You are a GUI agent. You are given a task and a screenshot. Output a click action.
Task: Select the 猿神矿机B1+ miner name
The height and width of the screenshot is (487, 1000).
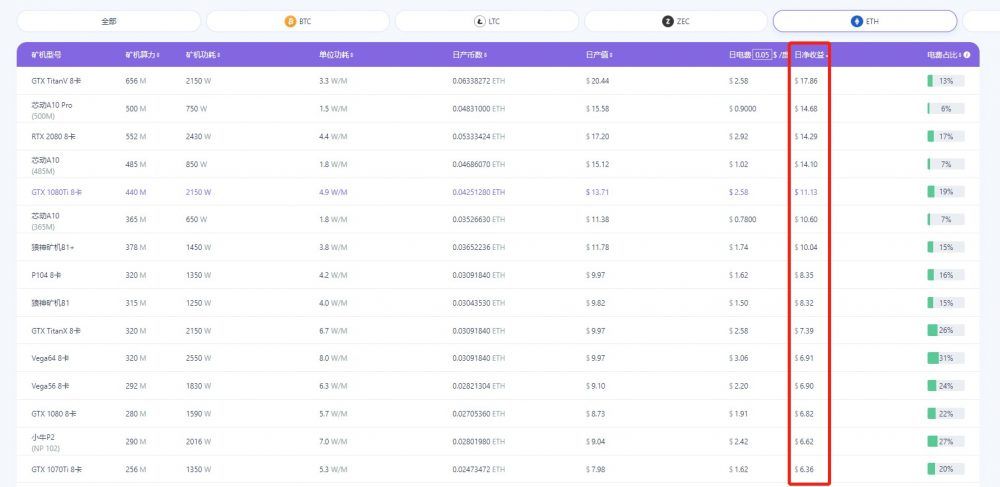(x=53, y=247)
